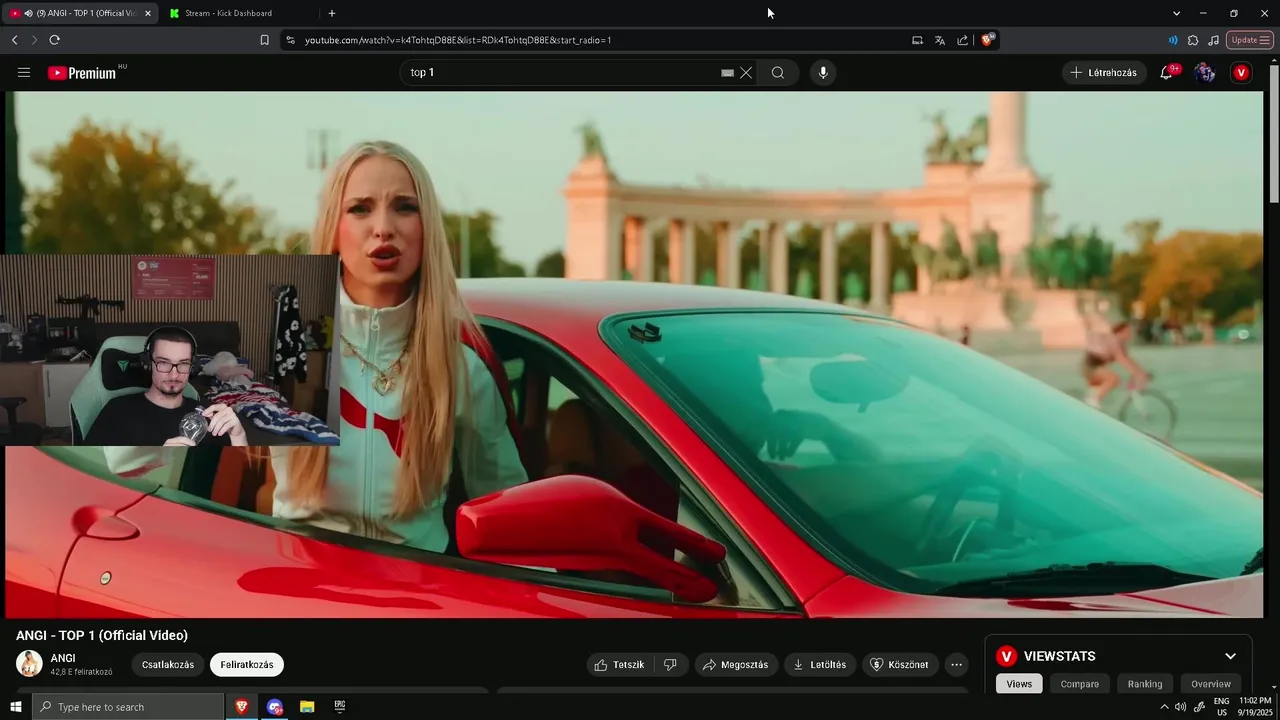Launch Brave from the taskbar
Image resolution: width=1280 pixels, height=720 pixels.
[241, 707]
